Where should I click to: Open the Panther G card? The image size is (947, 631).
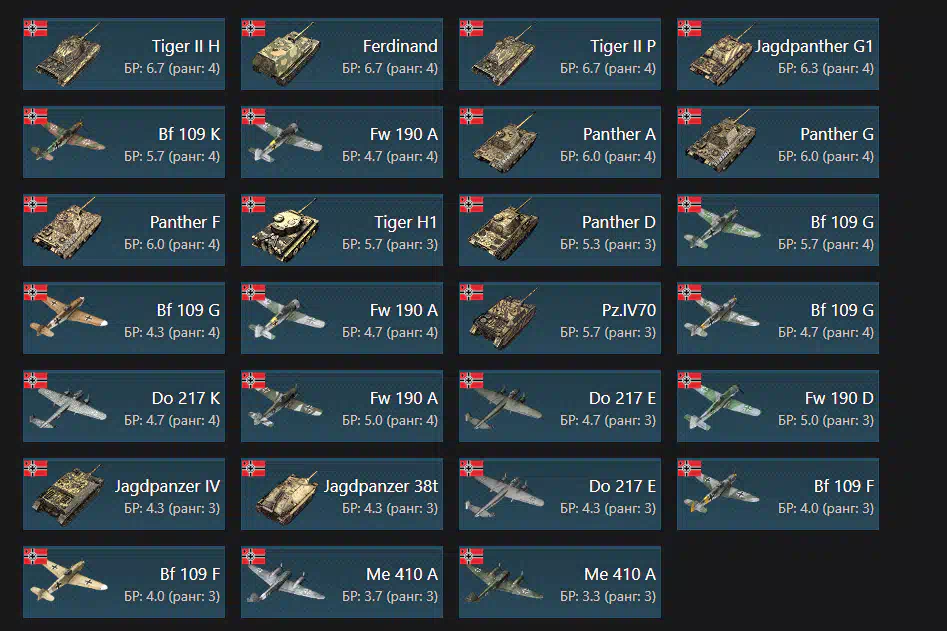(778, 143)
